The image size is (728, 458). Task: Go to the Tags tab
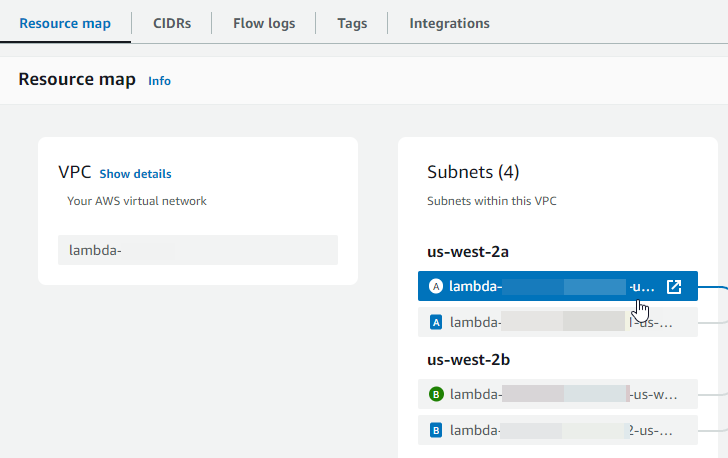click(x=351, y=23)
